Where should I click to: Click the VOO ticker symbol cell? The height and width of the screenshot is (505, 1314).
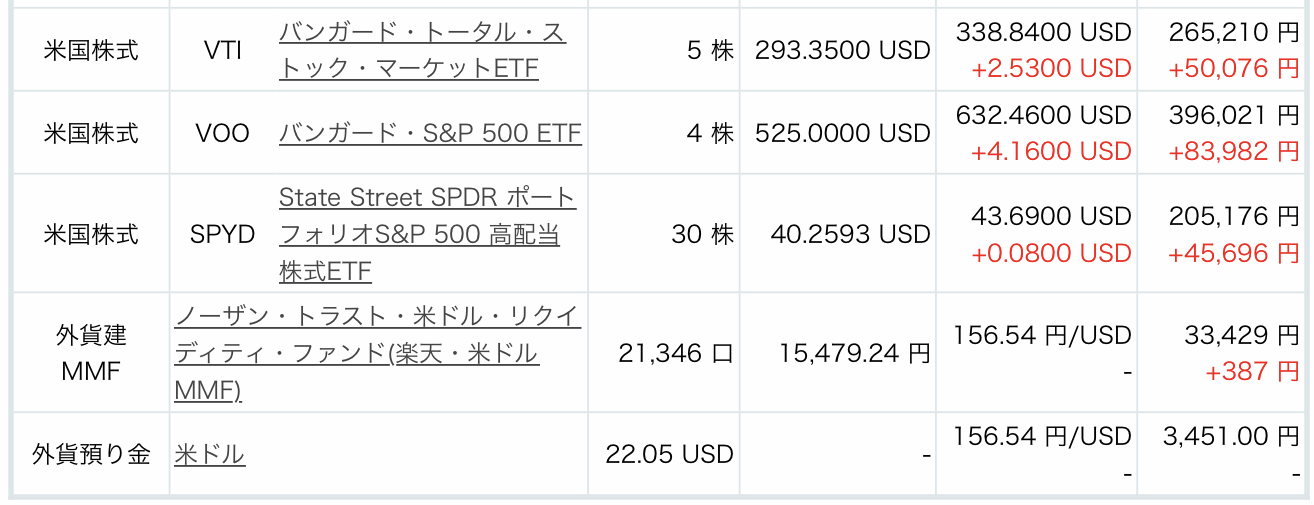[x=222, y=133]
